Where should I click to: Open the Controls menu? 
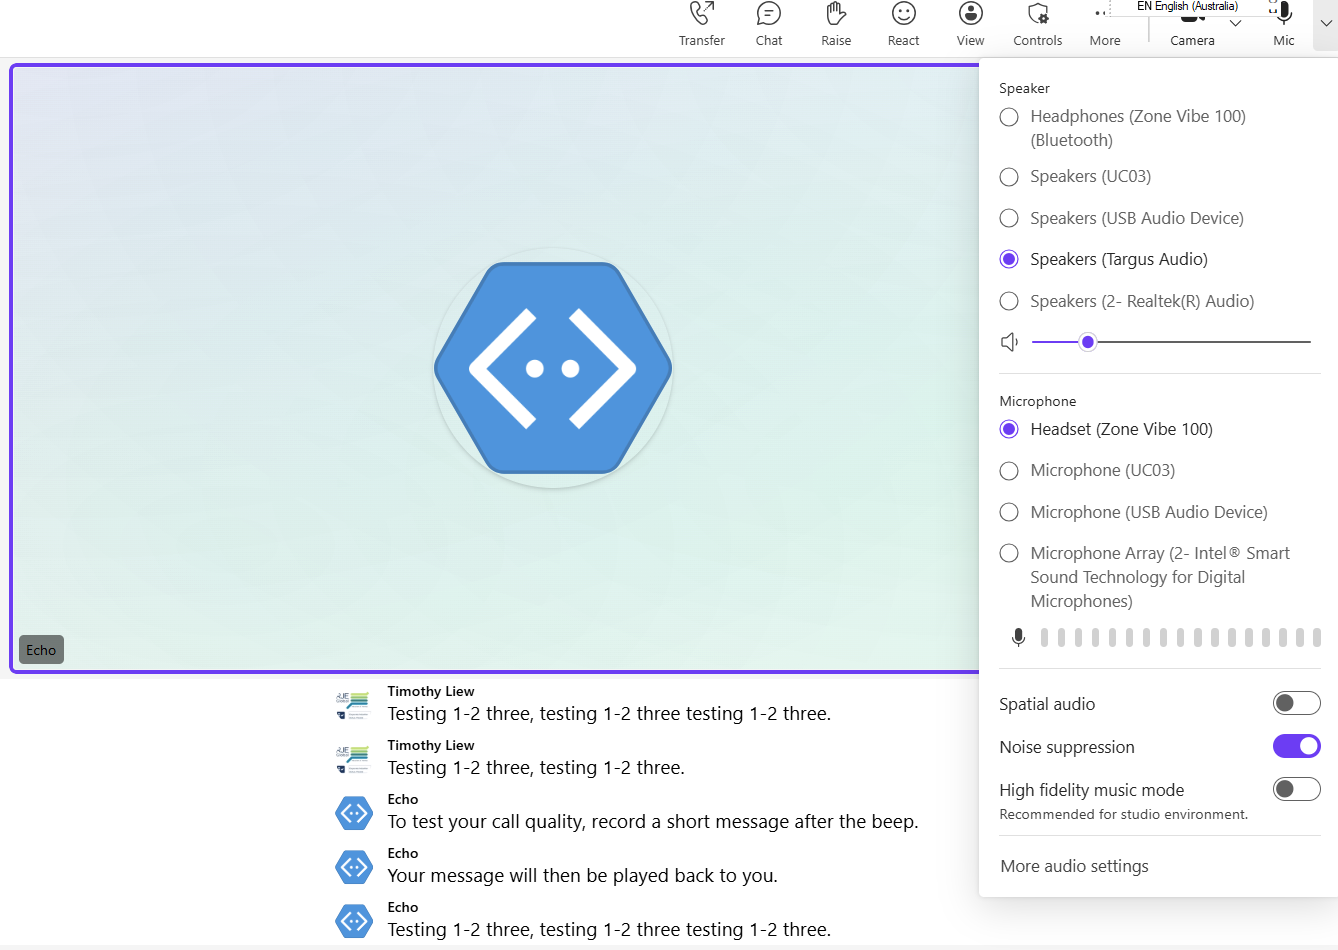[1038, 24]
